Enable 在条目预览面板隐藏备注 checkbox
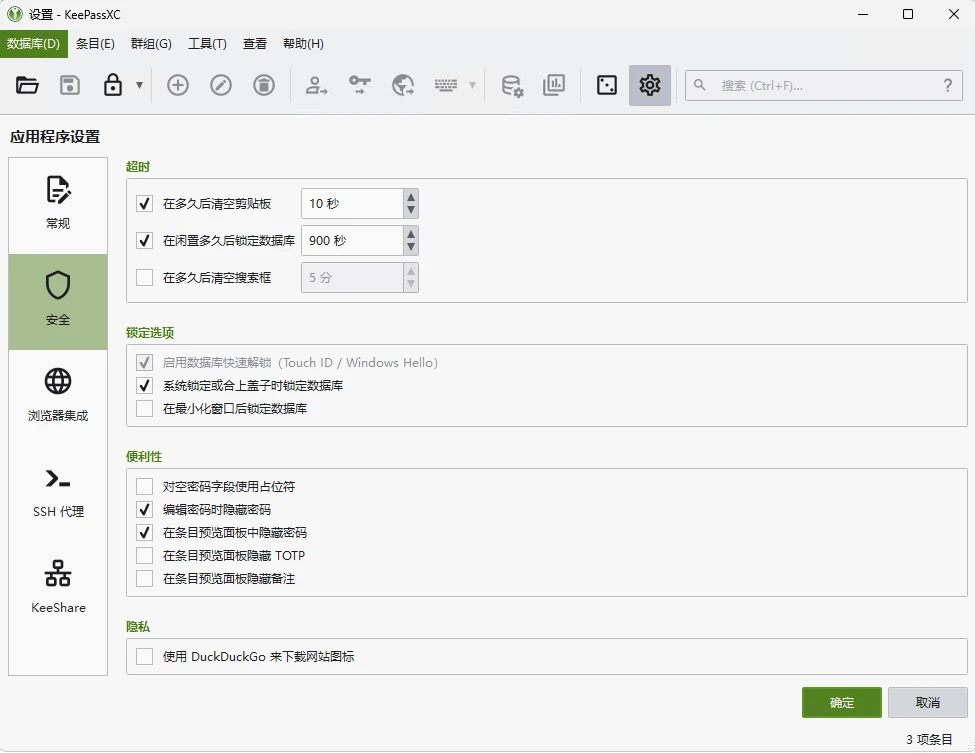This screenshot has height=753, width=975. 144,579
